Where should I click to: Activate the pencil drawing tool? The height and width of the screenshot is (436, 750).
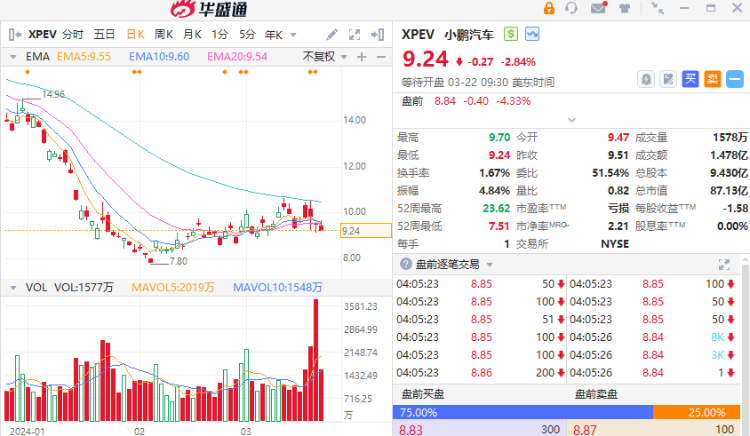click(331, 34)
